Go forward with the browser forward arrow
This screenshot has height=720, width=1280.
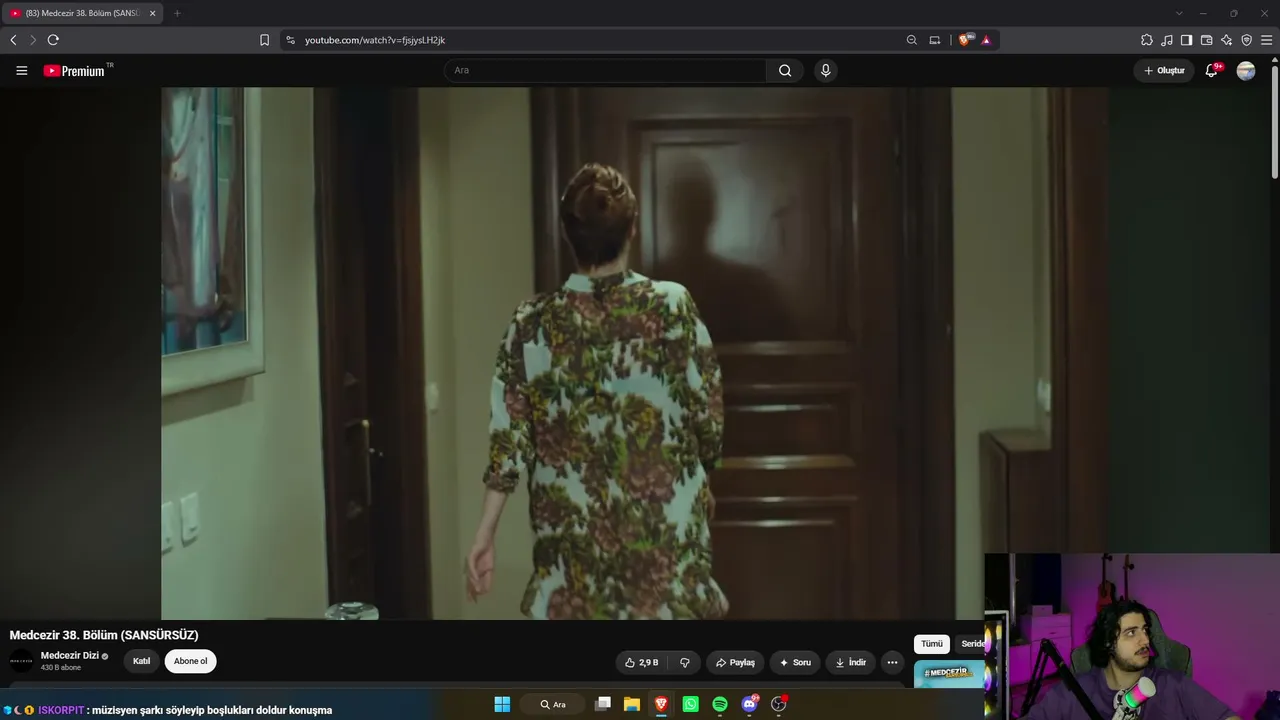(33, 40)
